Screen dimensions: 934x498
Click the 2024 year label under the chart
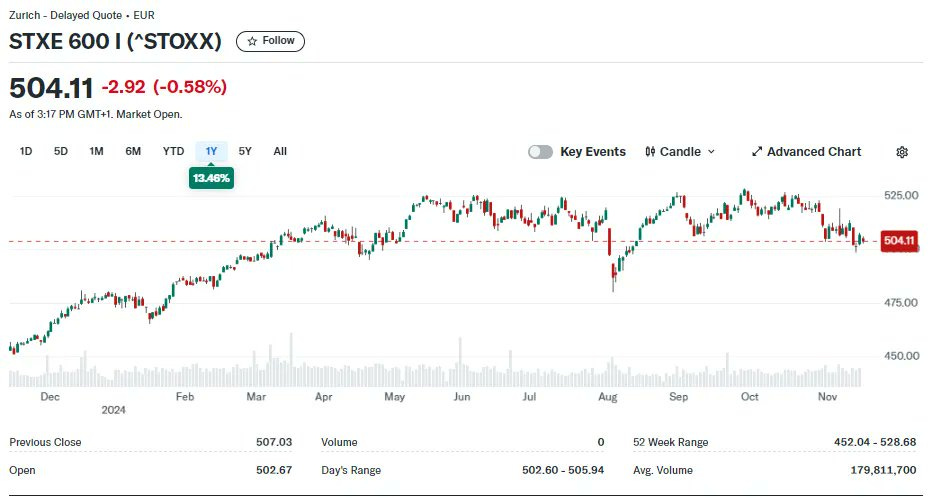[x=113, y=410]
